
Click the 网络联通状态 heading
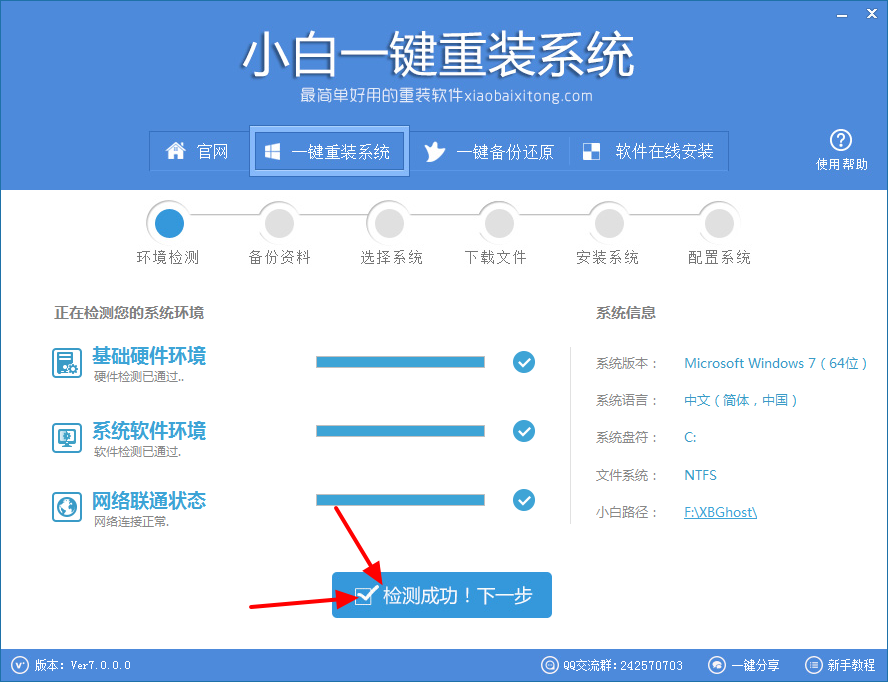pos(150,500)
